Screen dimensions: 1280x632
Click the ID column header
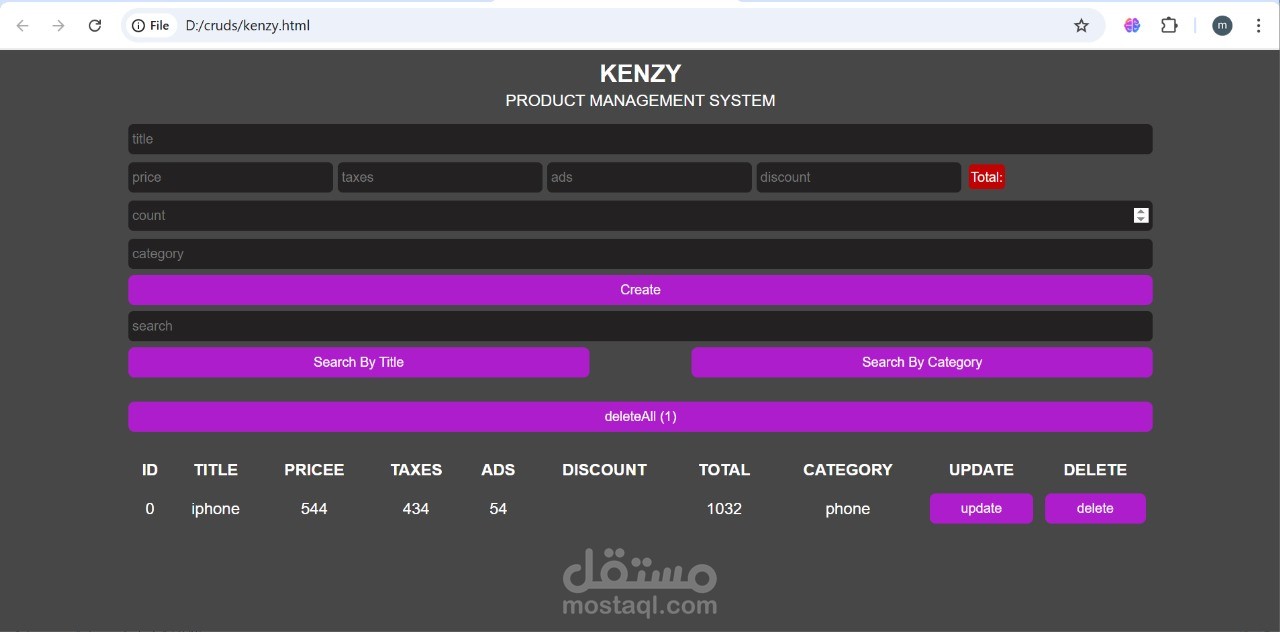(150, 470)
